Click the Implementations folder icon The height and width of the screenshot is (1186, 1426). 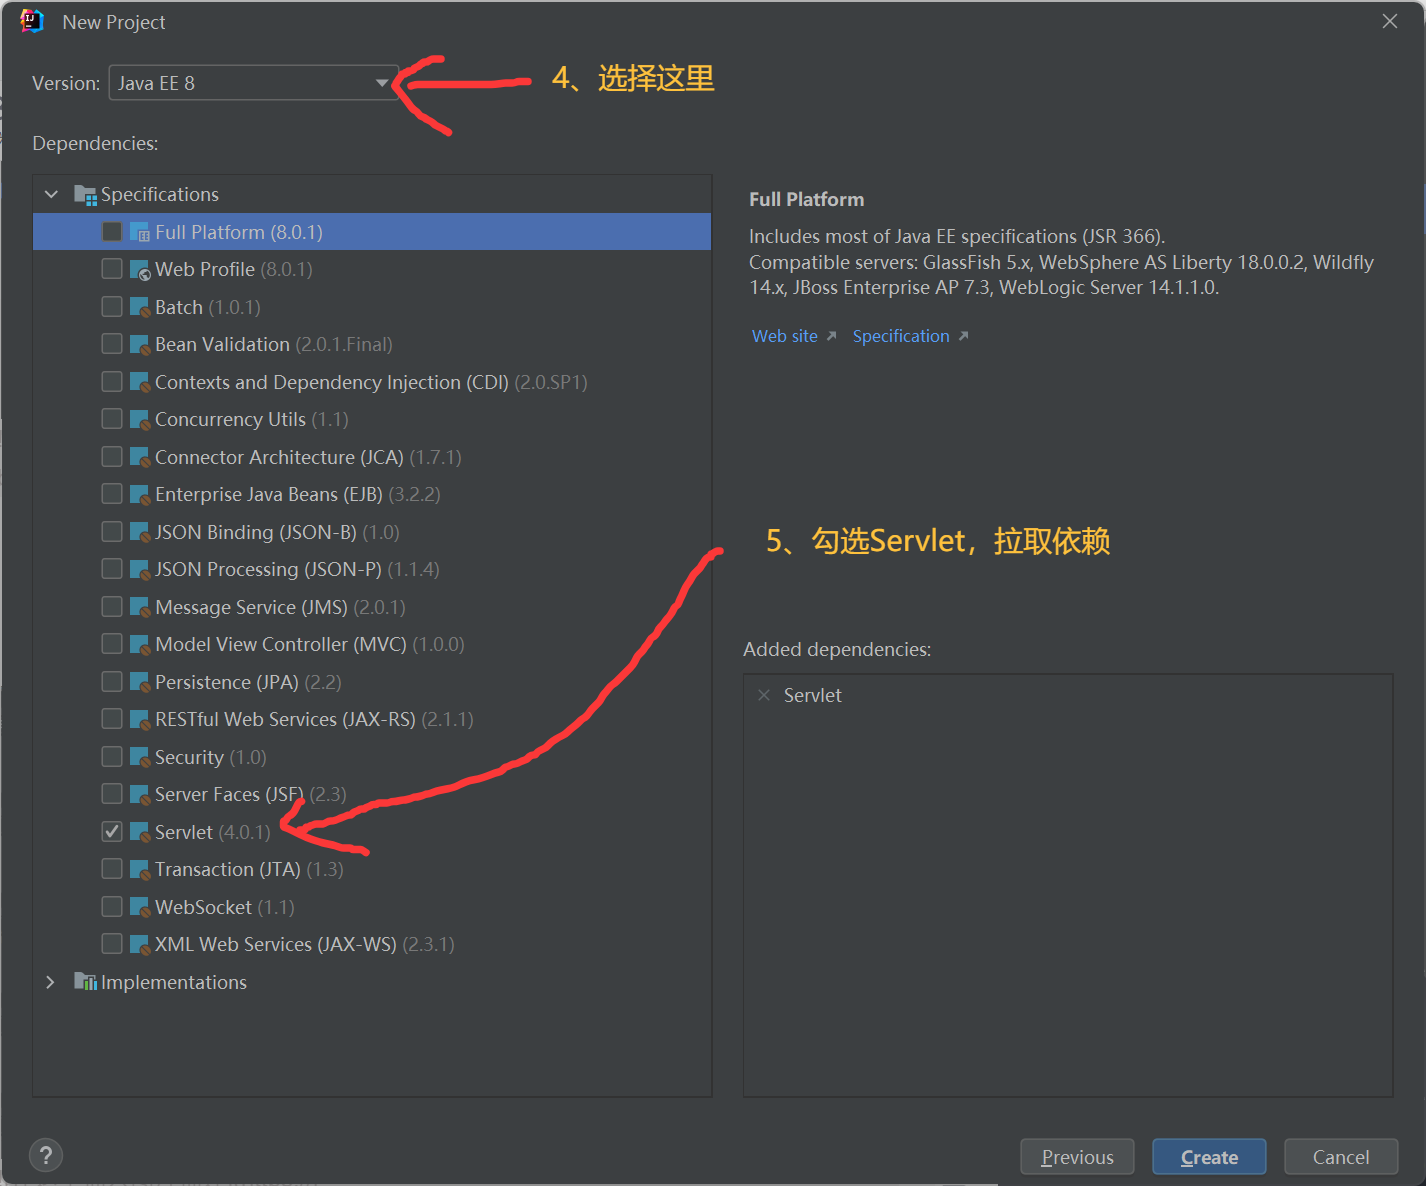click(86, 982)
